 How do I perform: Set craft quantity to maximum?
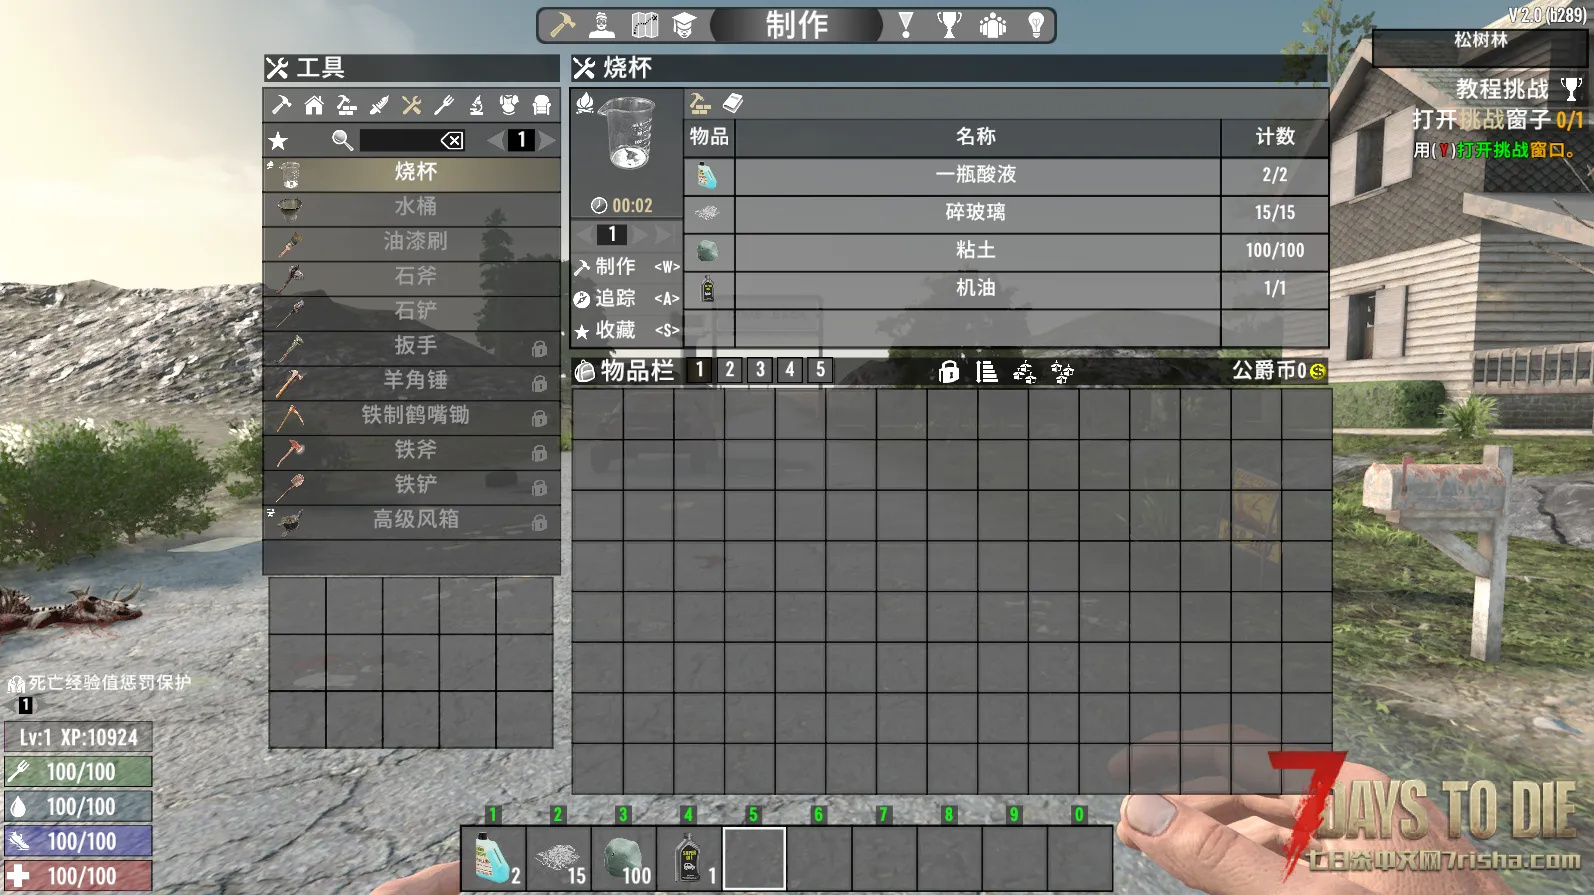coord(663,235)
